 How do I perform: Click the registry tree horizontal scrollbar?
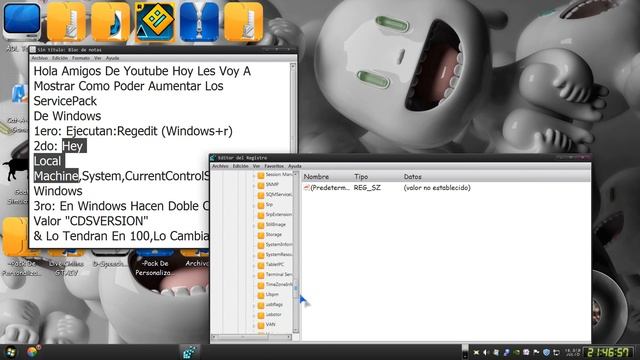pyautogui.click(x=252, y=337)
